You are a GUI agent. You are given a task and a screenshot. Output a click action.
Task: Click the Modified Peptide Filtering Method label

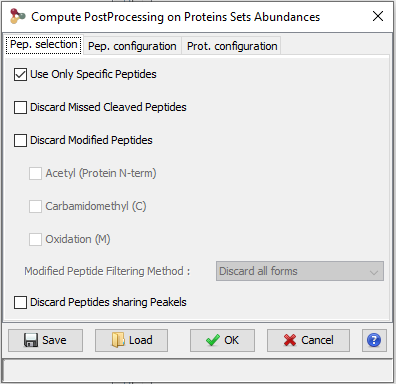107,271
